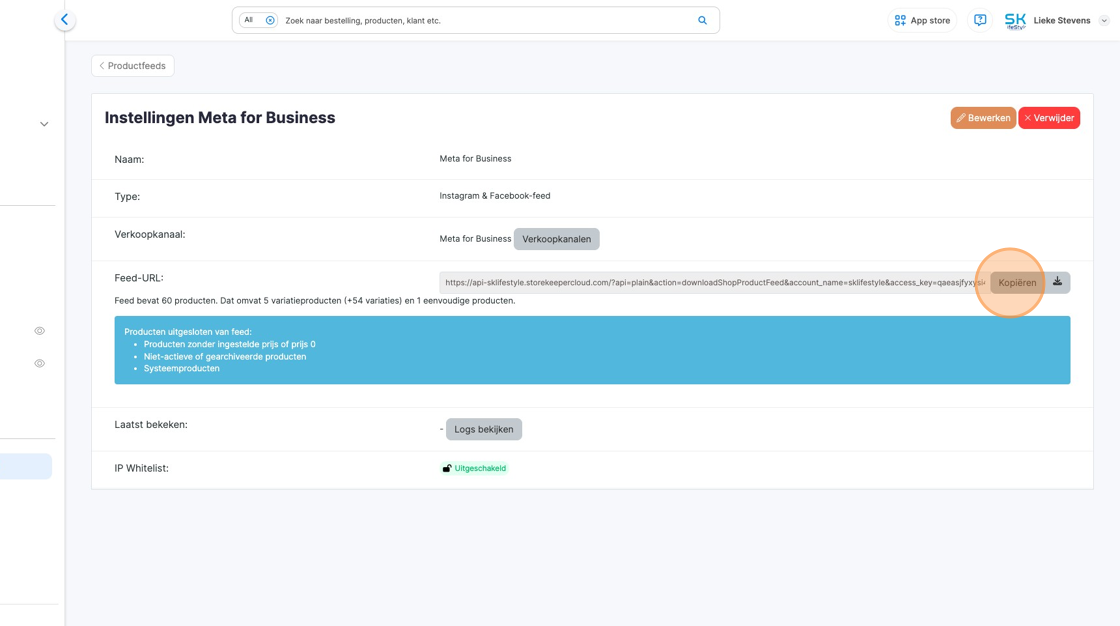Click the Verwijder delete button
1120x626 pixels.
[x=1049, y=118]
